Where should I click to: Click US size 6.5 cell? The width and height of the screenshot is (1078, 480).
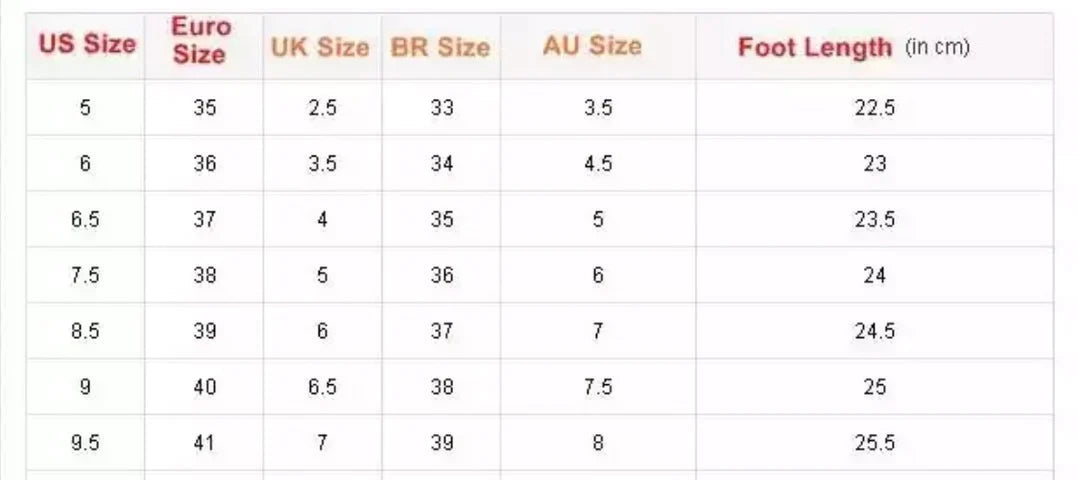click(x=85, y=220)
